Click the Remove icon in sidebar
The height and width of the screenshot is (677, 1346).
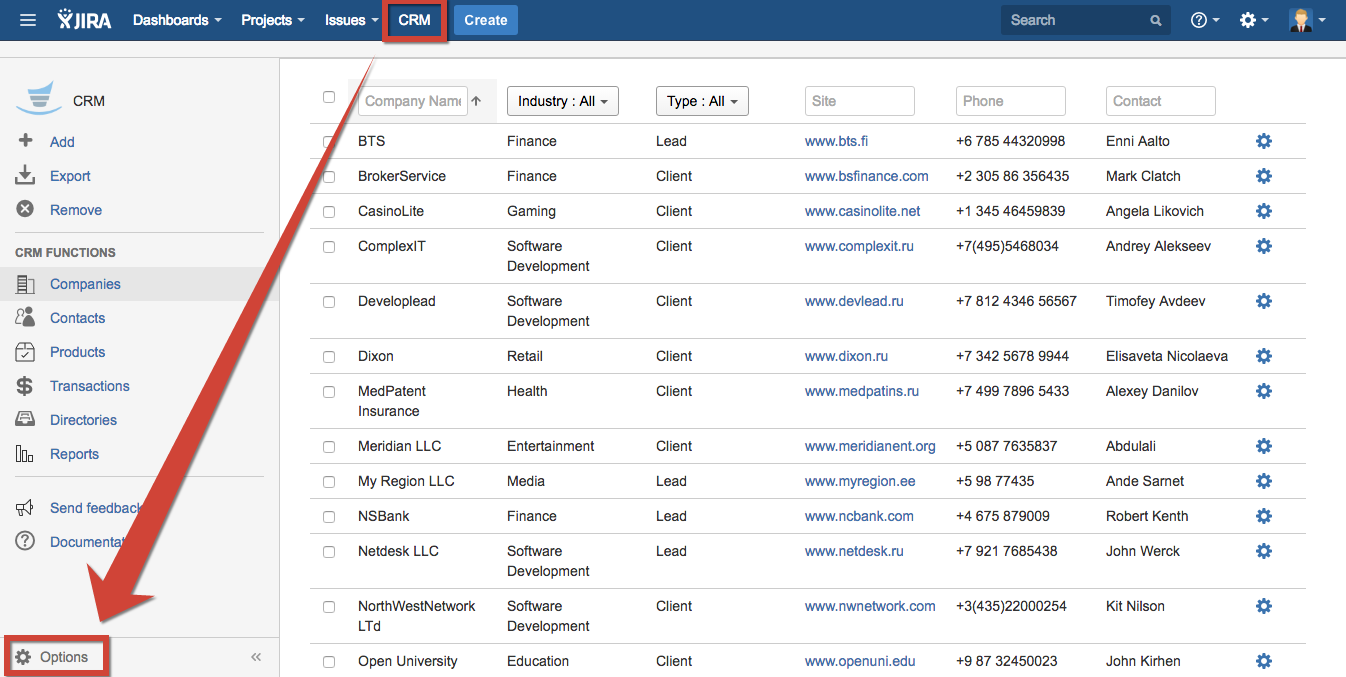[26, 210]
